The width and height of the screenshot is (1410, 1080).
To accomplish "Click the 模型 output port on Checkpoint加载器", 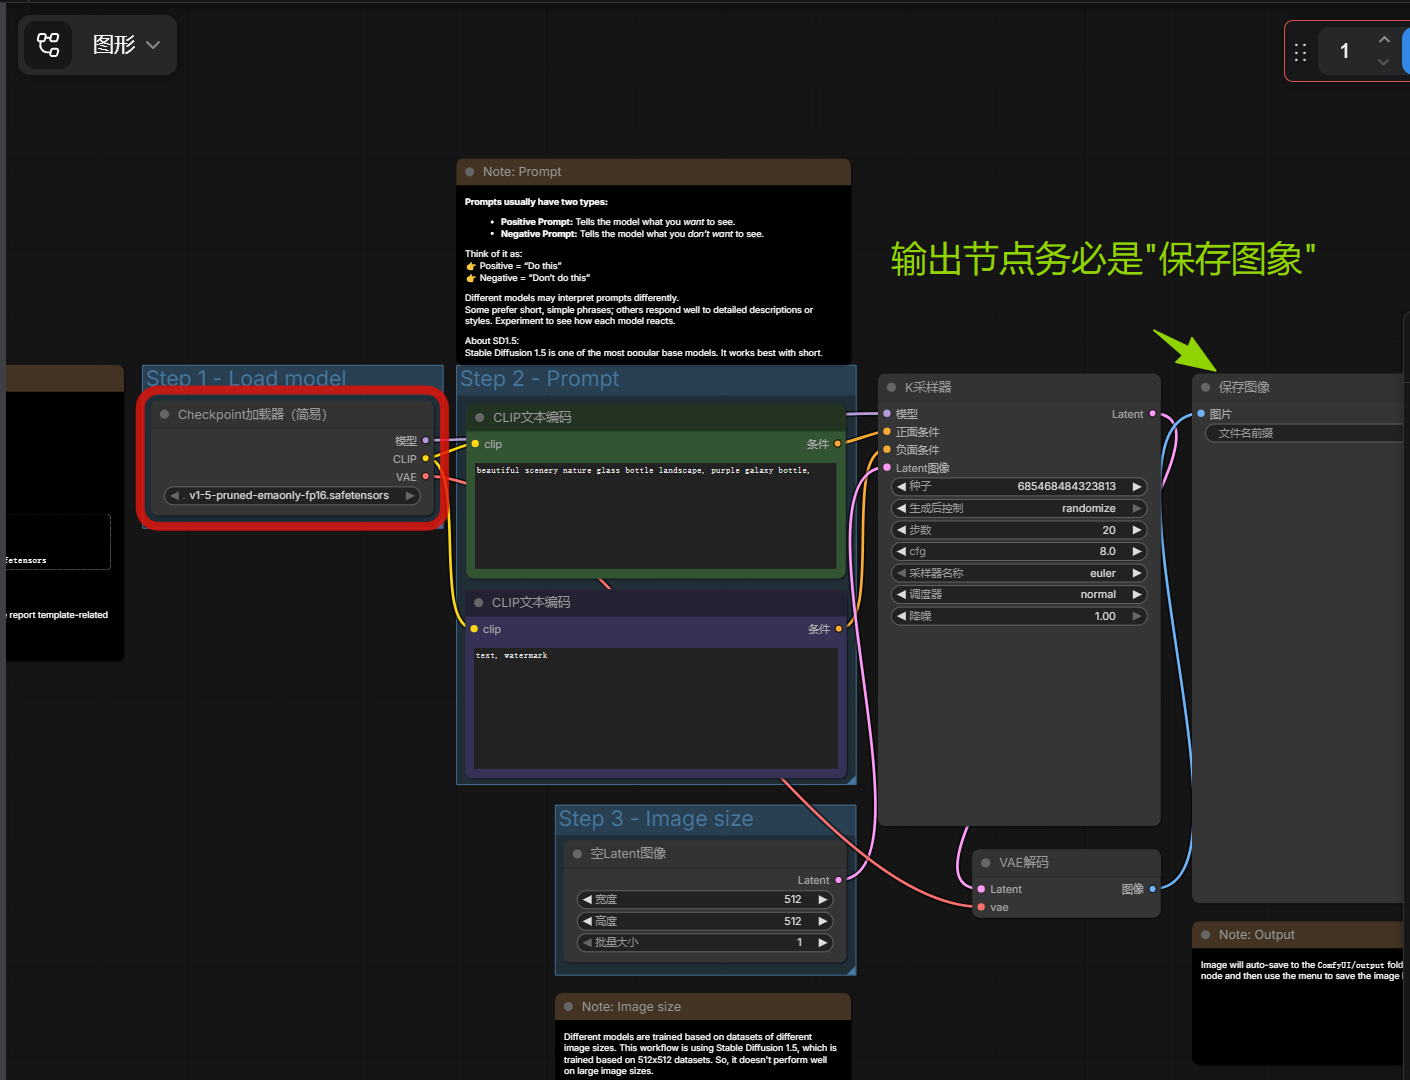I will tap(426, 441).
